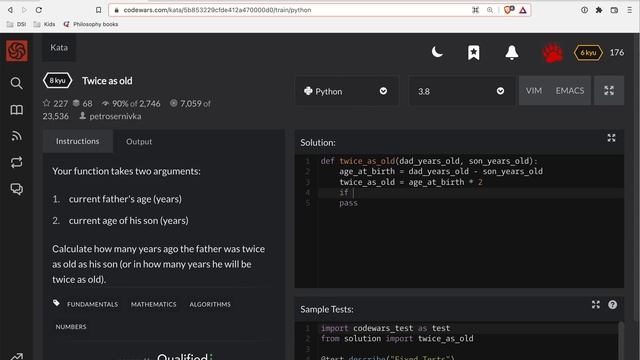Open the browser hamburger menu

[x=629, y=10]
